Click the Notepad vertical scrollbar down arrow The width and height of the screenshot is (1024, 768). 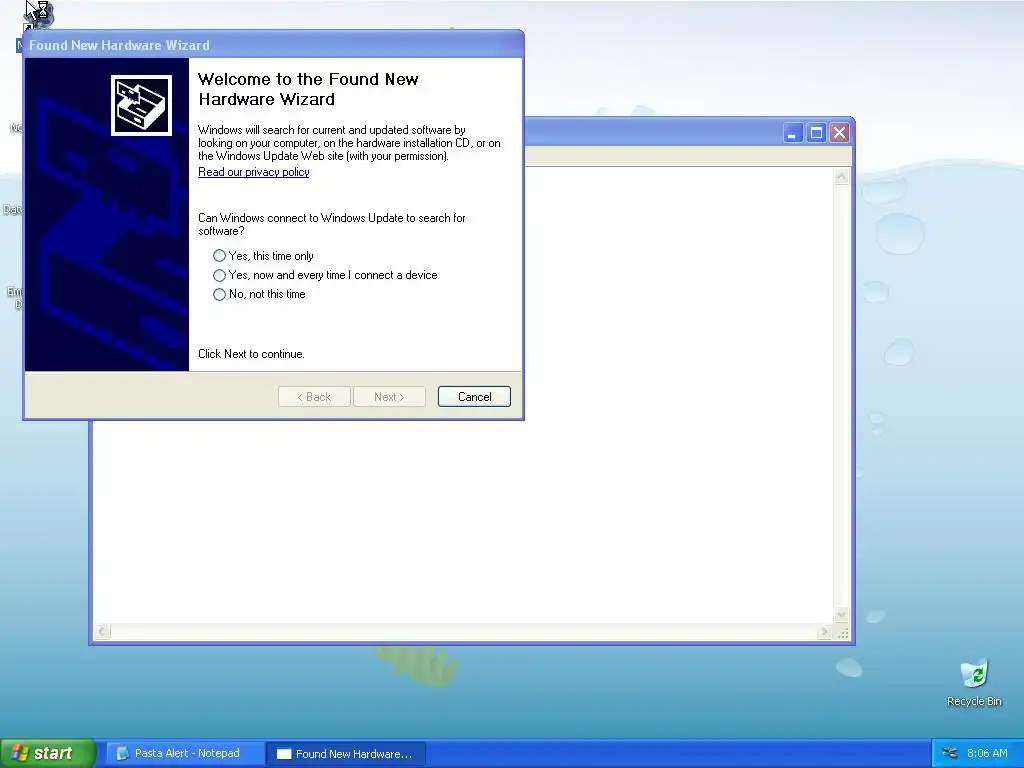coord(841,615)
